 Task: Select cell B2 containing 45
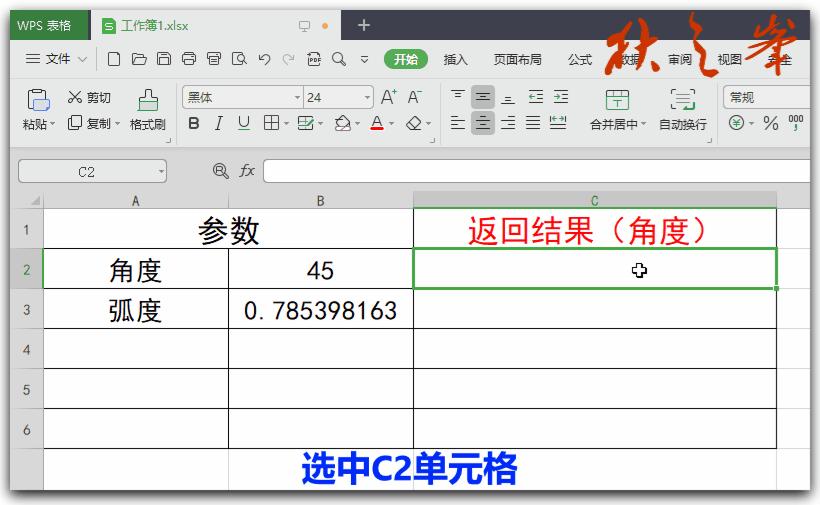coord(321,269)
